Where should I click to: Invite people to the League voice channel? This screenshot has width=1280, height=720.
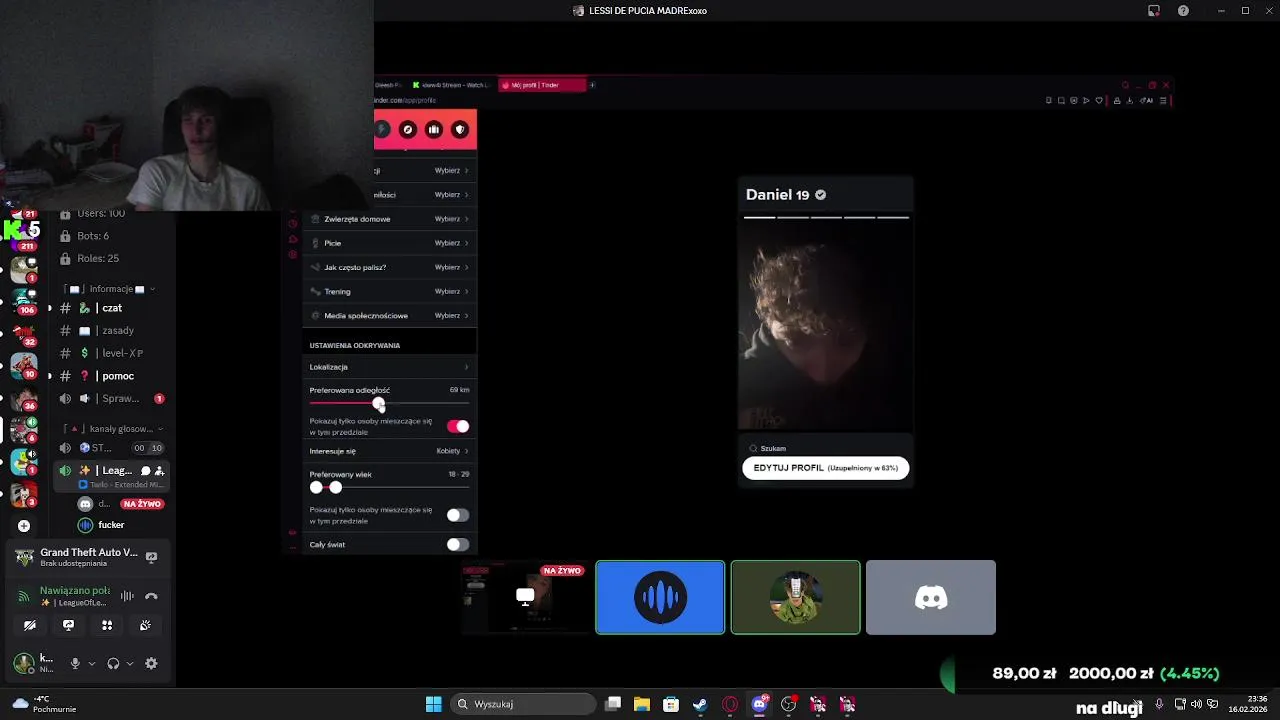point(159,470)
